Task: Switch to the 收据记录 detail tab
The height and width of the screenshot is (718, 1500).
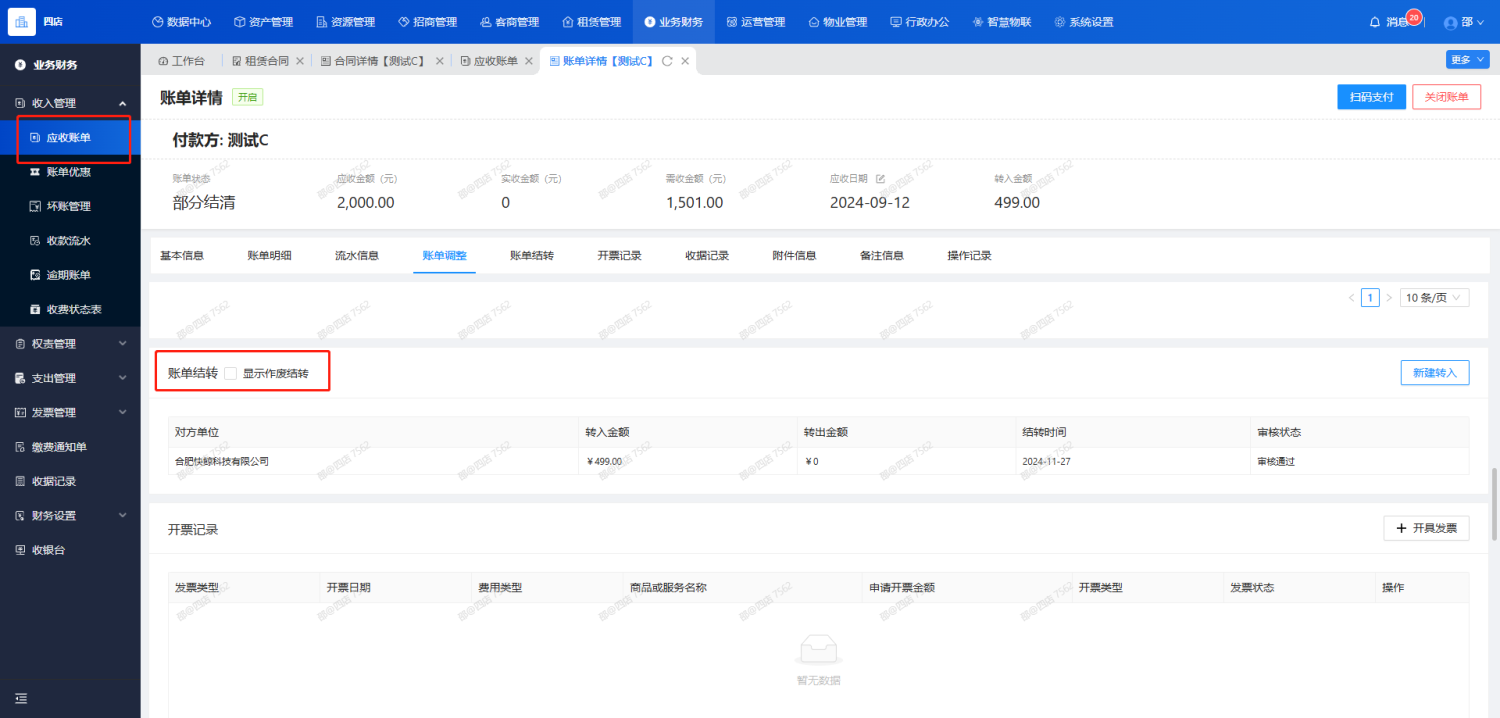Action: tap(707, 256)
